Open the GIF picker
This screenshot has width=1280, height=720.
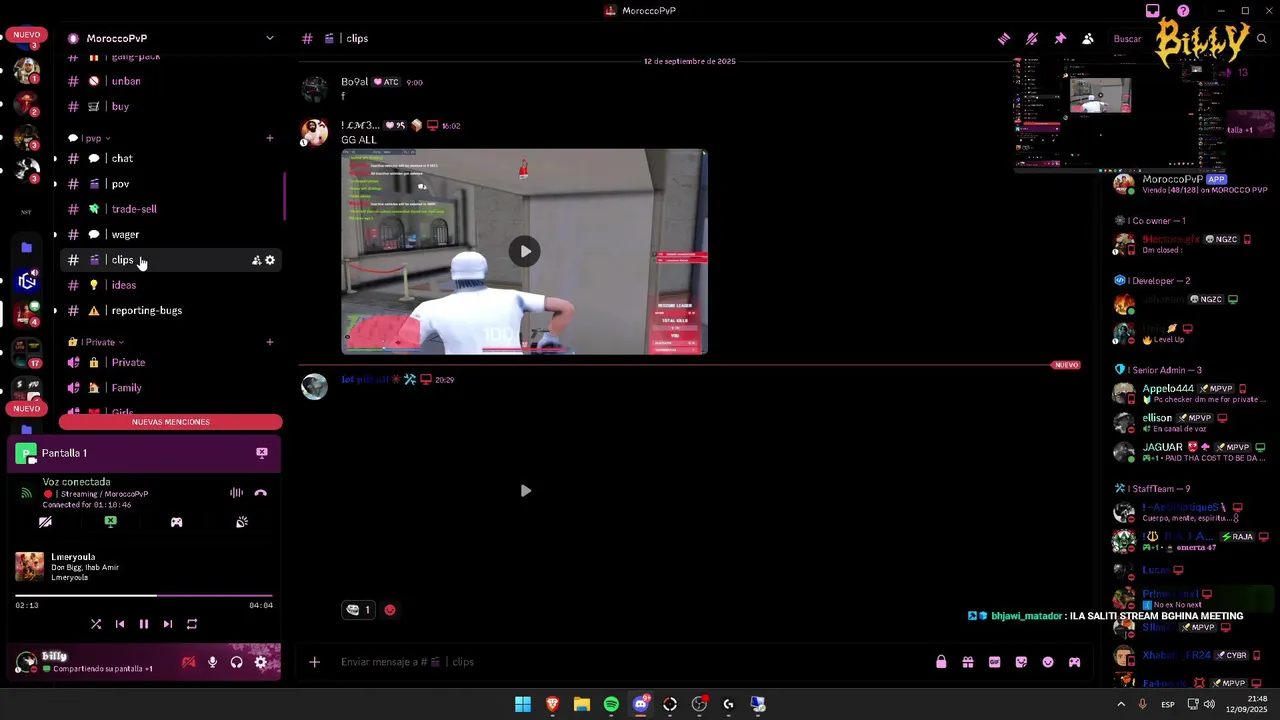[994, 662]
